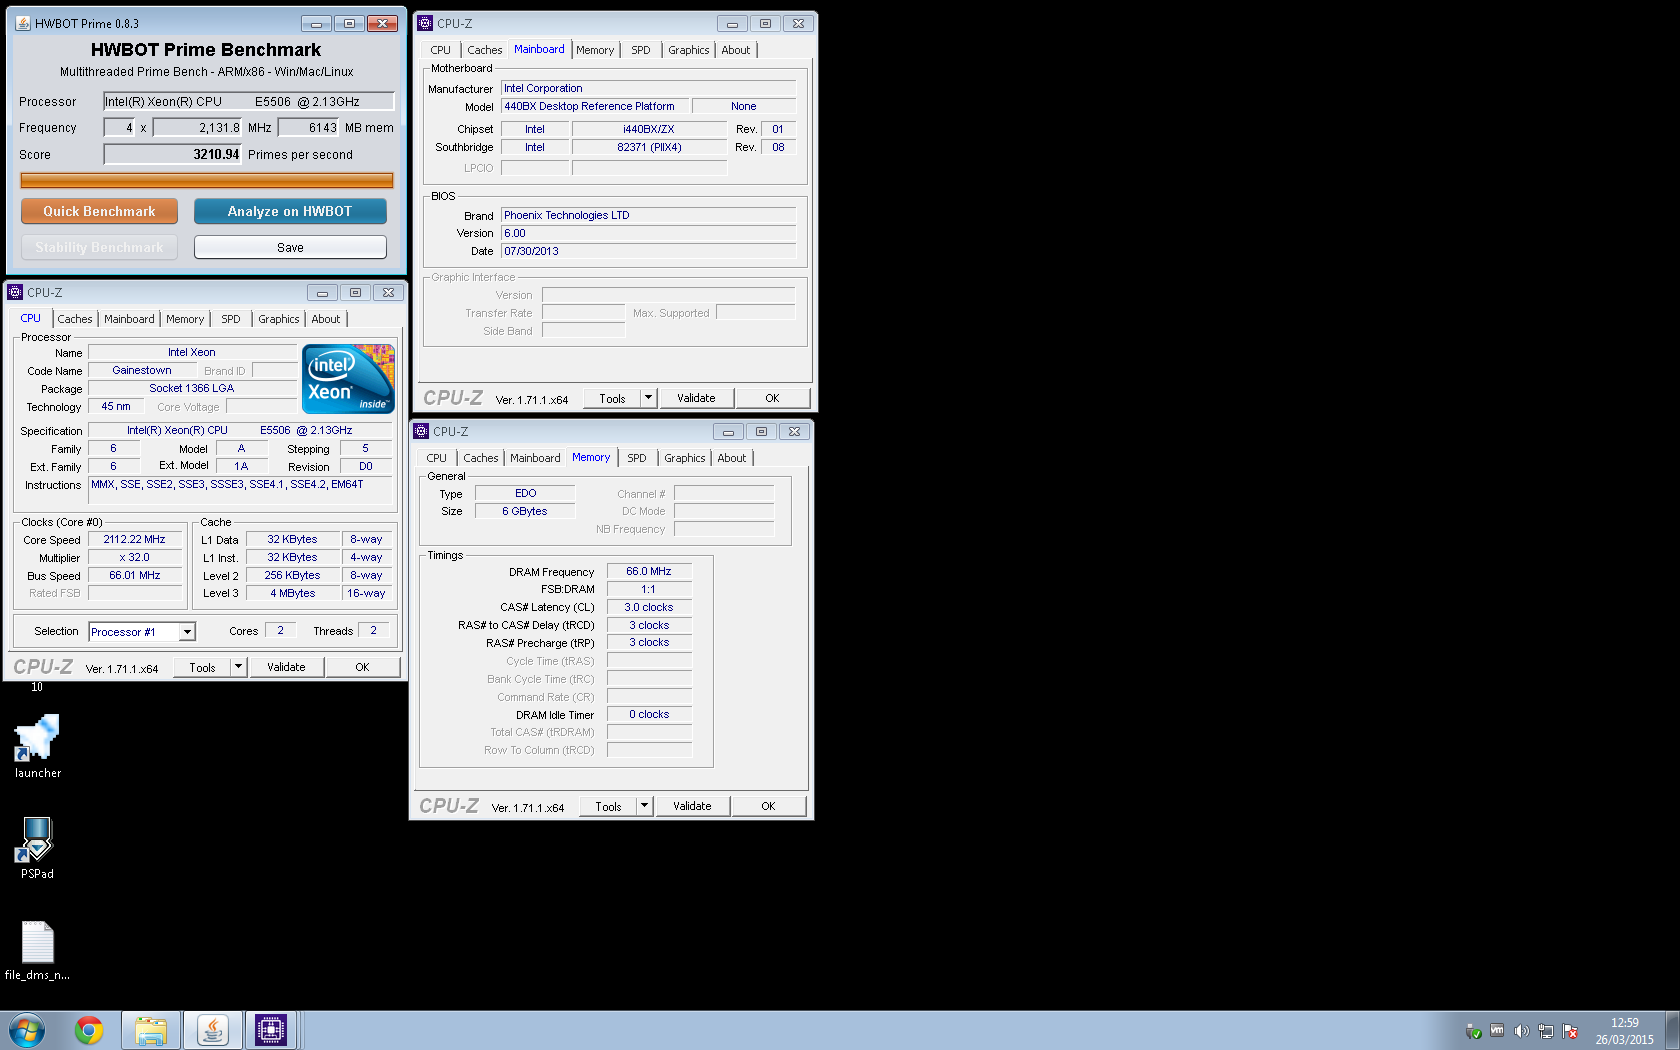This screenshot has width=1680, height=1050.
Task: Click the 6 GBytes memory size value
Action: pyautogui.click(x=525, y=511)
